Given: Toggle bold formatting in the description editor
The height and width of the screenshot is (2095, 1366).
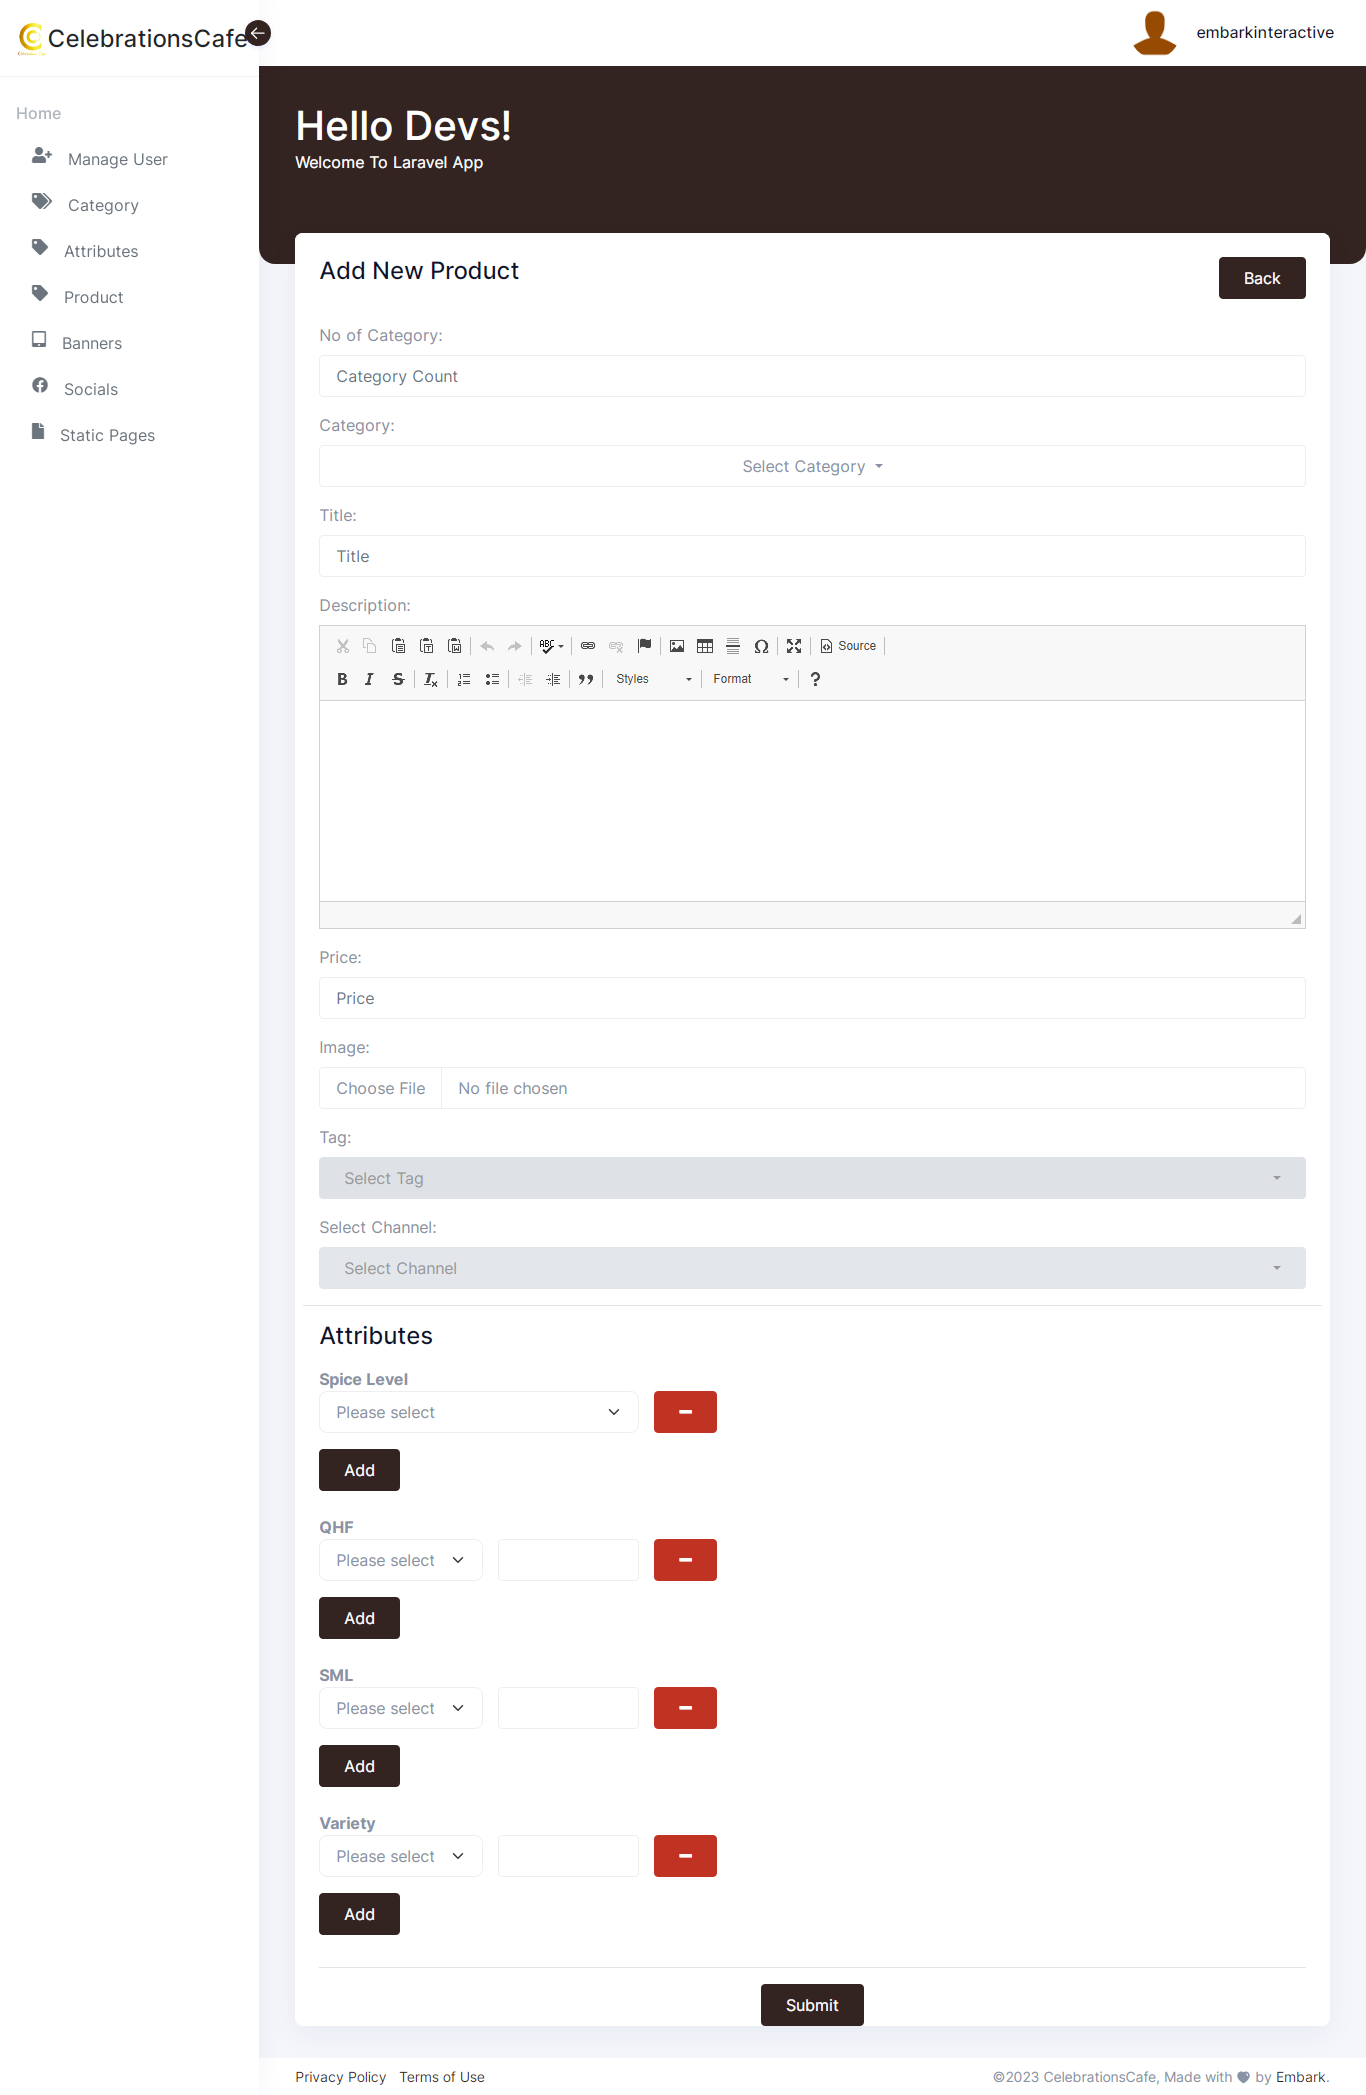Looking at the screenshot, I should 342,679.
